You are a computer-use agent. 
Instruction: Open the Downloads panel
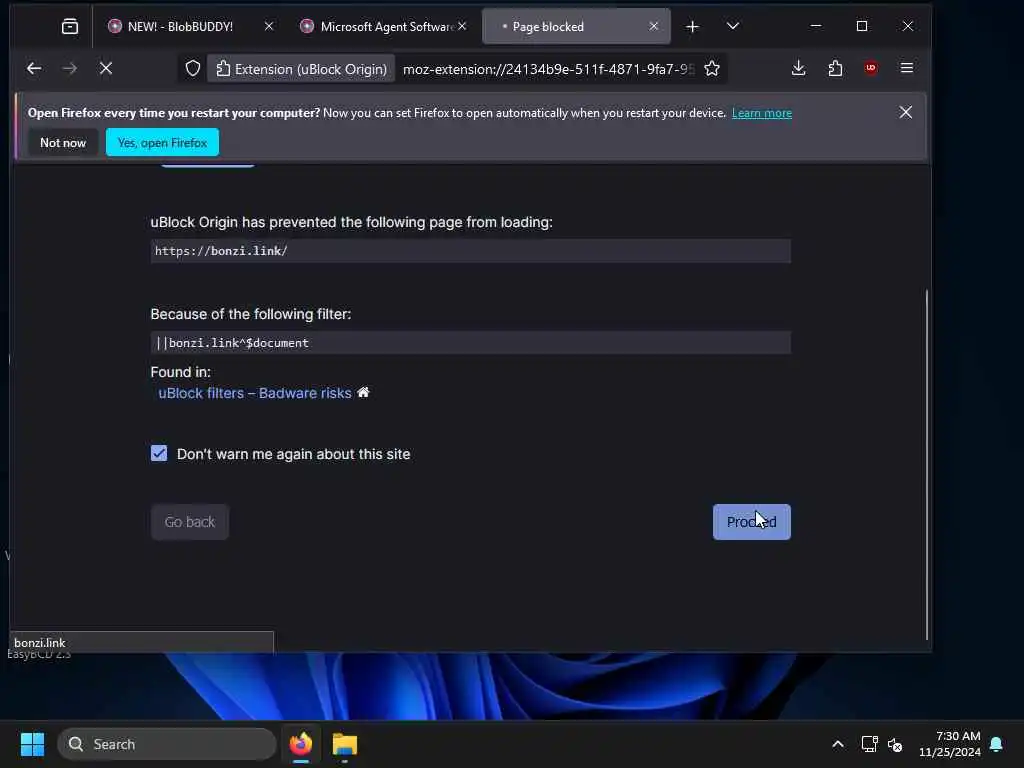pyautogui.click(x=798, y=69)
